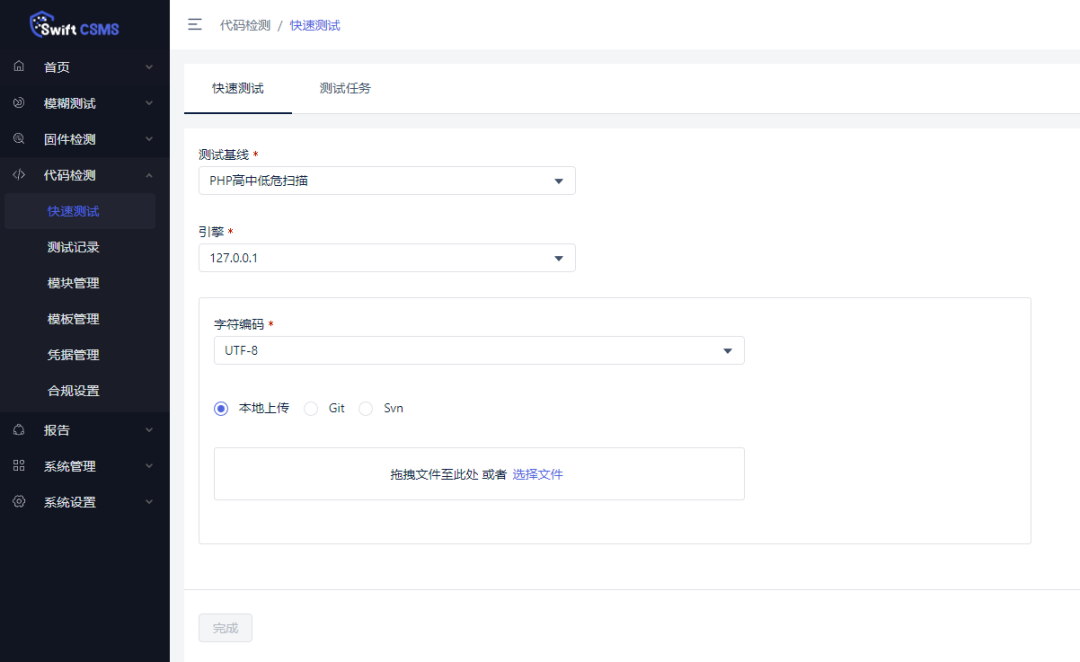Toggle the sidebar collapse hamburger icon
Screen dimensions: 1080x662
click(x=195, y=25)
